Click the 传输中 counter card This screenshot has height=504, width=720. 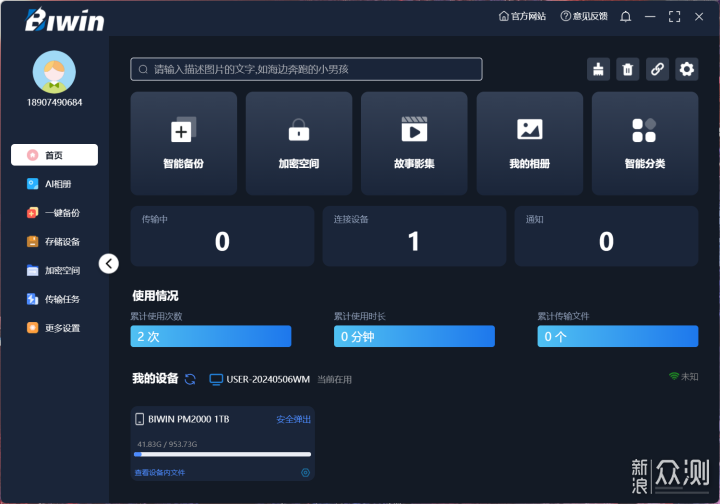coord(222,236)
